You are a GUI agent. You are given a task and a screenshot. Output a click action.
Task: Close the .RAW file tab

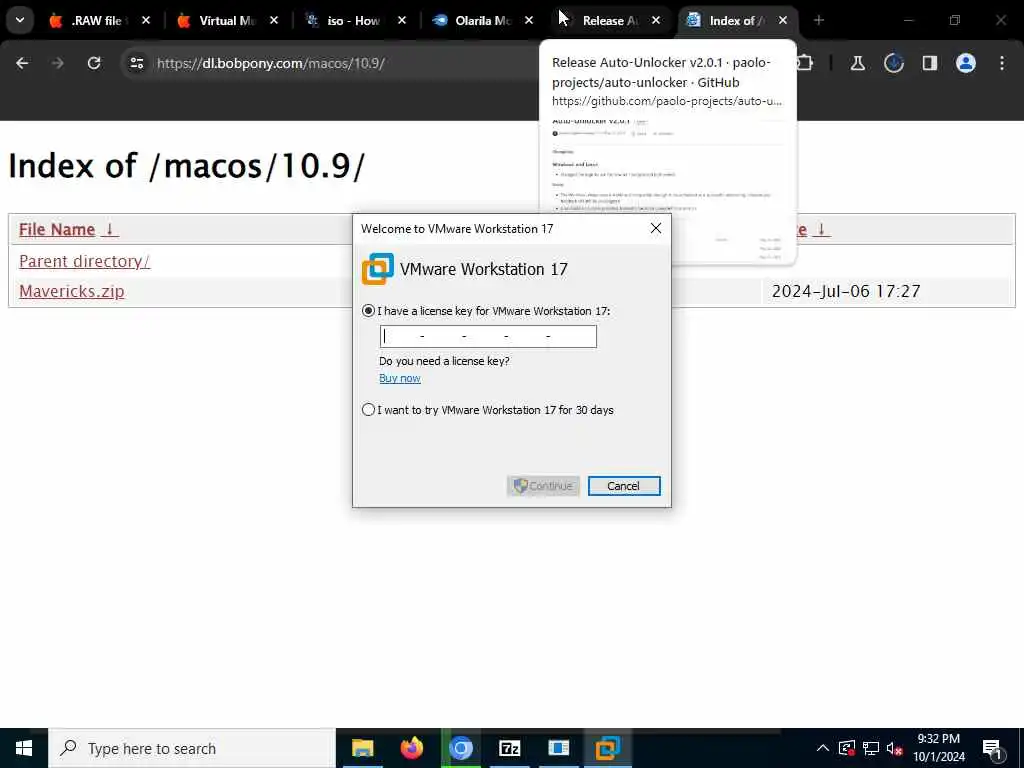click(146, 20)
